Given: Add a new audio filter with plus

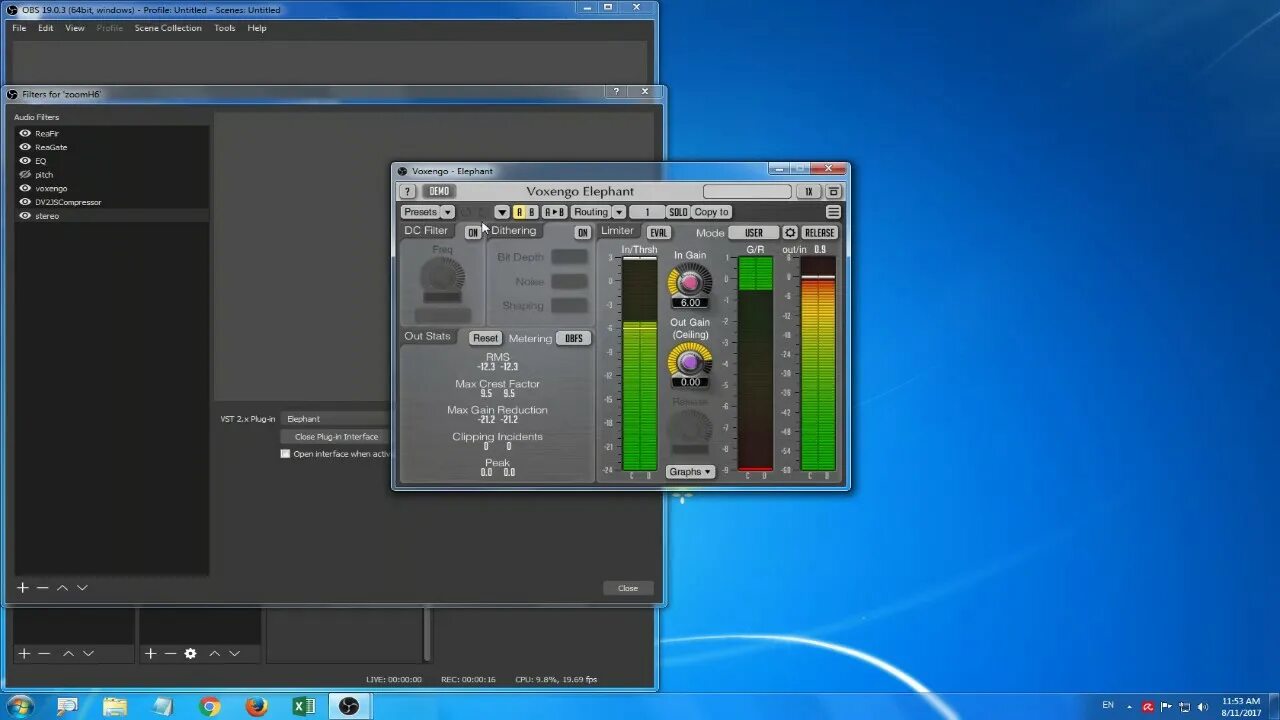Looking at the screenshot, I should coord(23,588).
